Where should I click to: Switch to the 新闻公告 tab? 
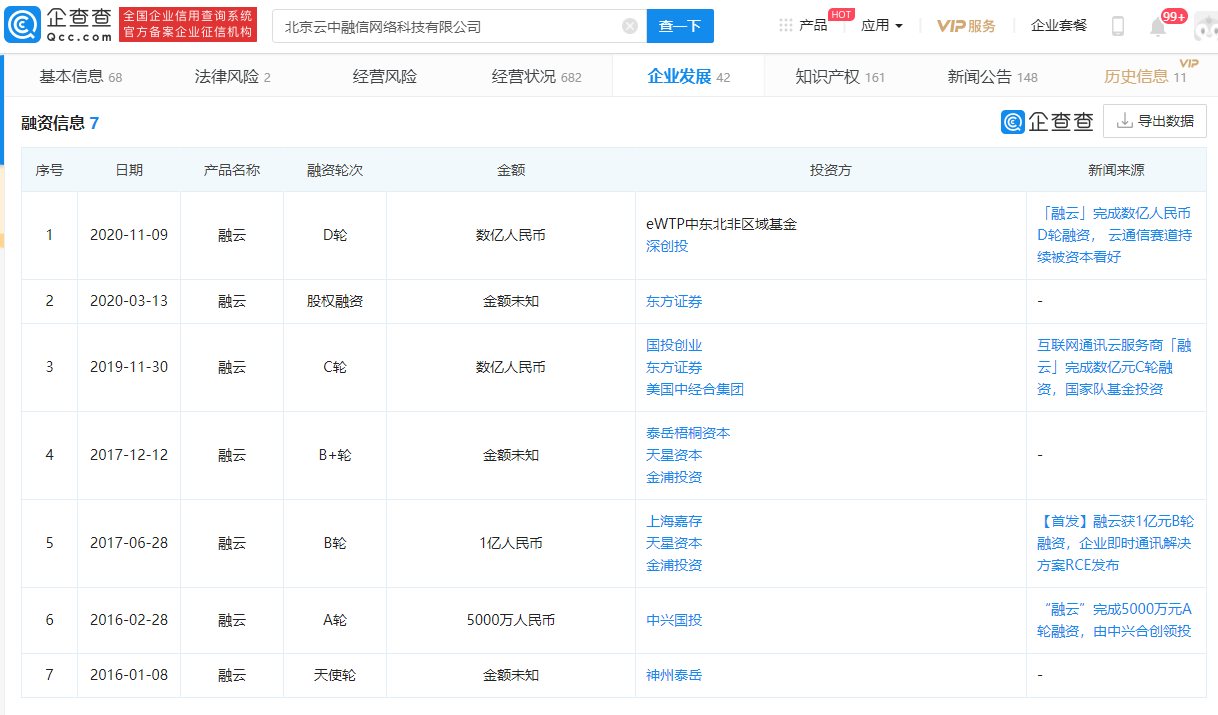click(993, 76)
